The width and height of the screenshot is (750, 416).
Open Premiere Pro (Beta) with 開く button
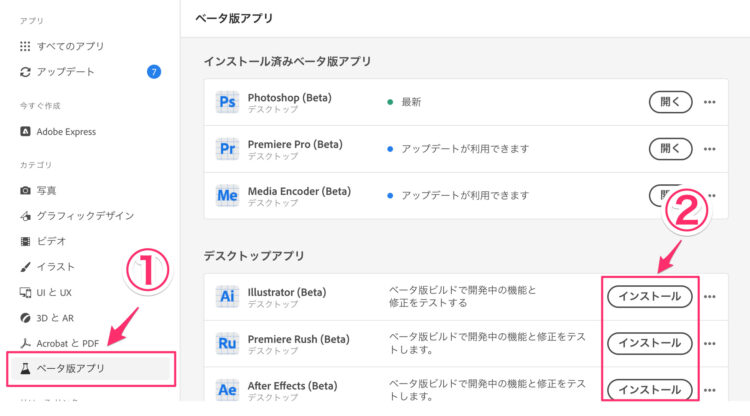[x=671, y=149]
